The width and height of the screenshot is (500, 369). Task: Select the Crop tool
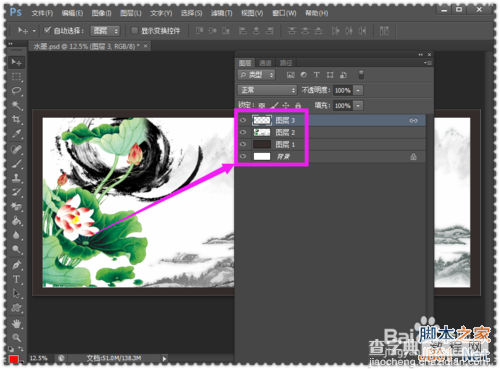click(16, 119)
